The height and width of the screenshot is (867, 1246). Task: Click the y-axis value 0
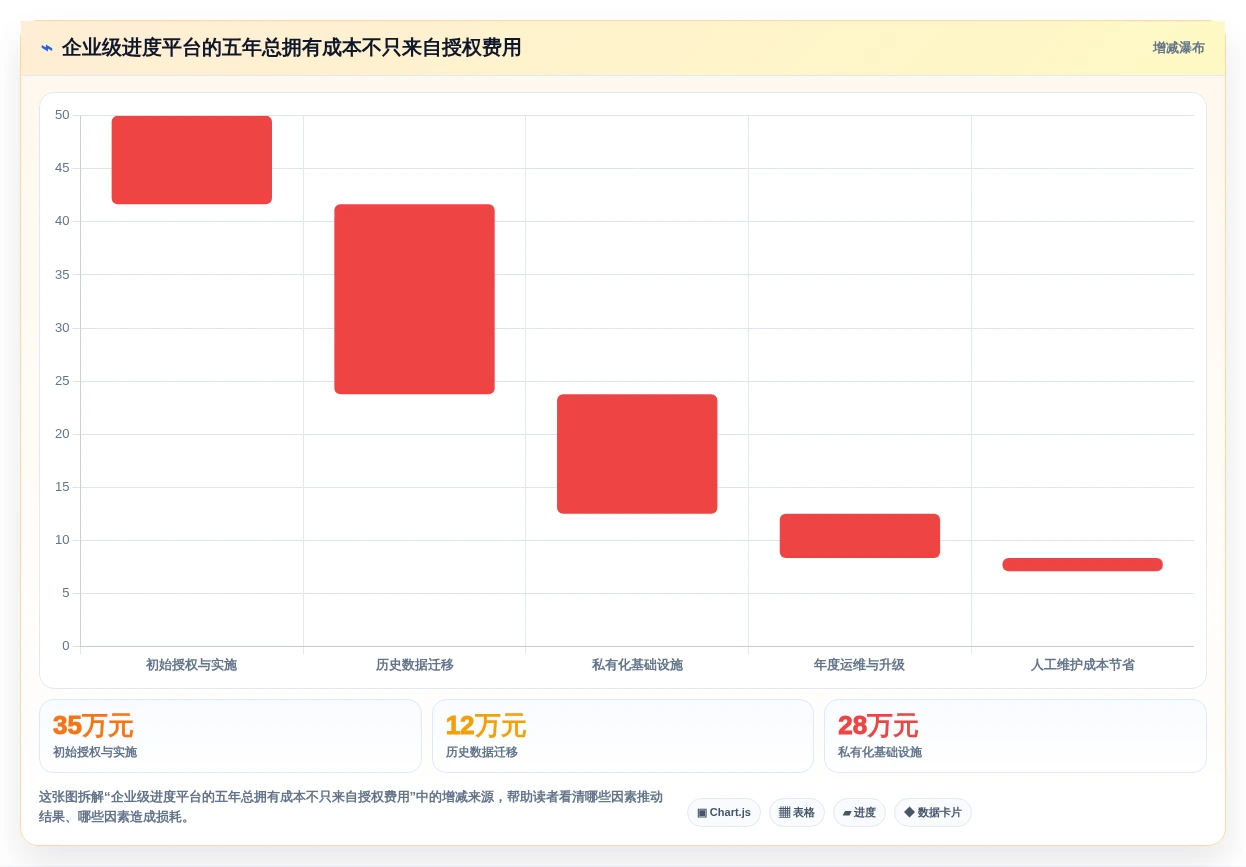coord(66,646)
